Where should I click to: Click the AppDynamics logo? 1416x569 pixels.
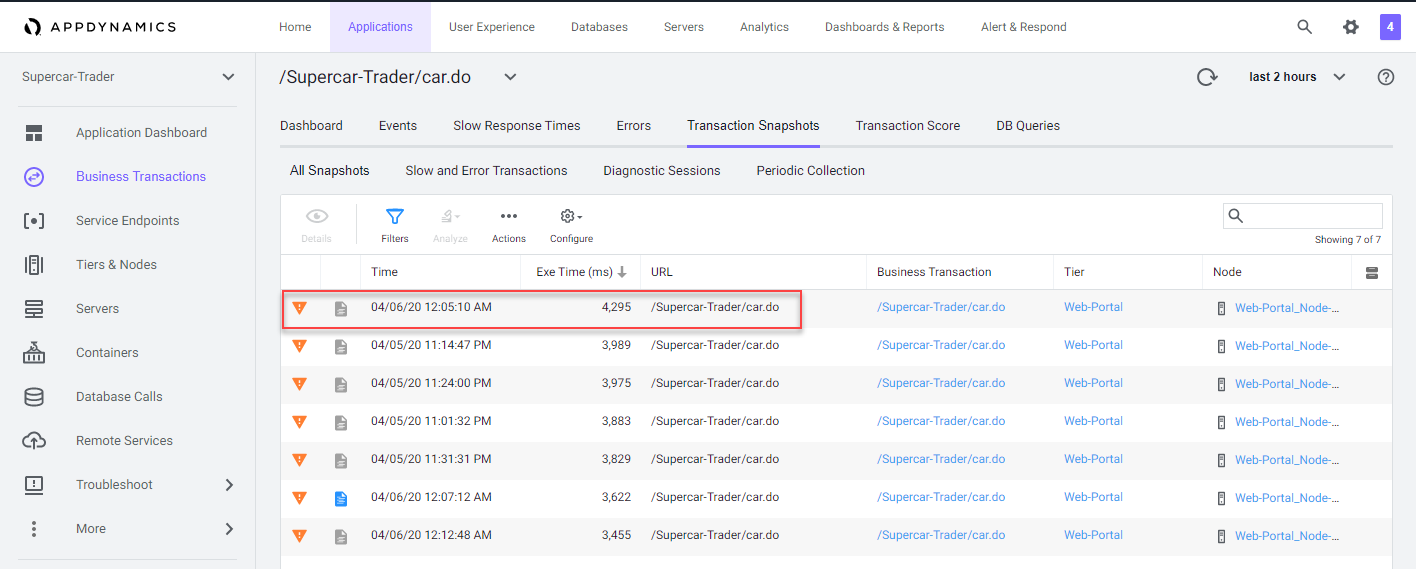[100, 27]
